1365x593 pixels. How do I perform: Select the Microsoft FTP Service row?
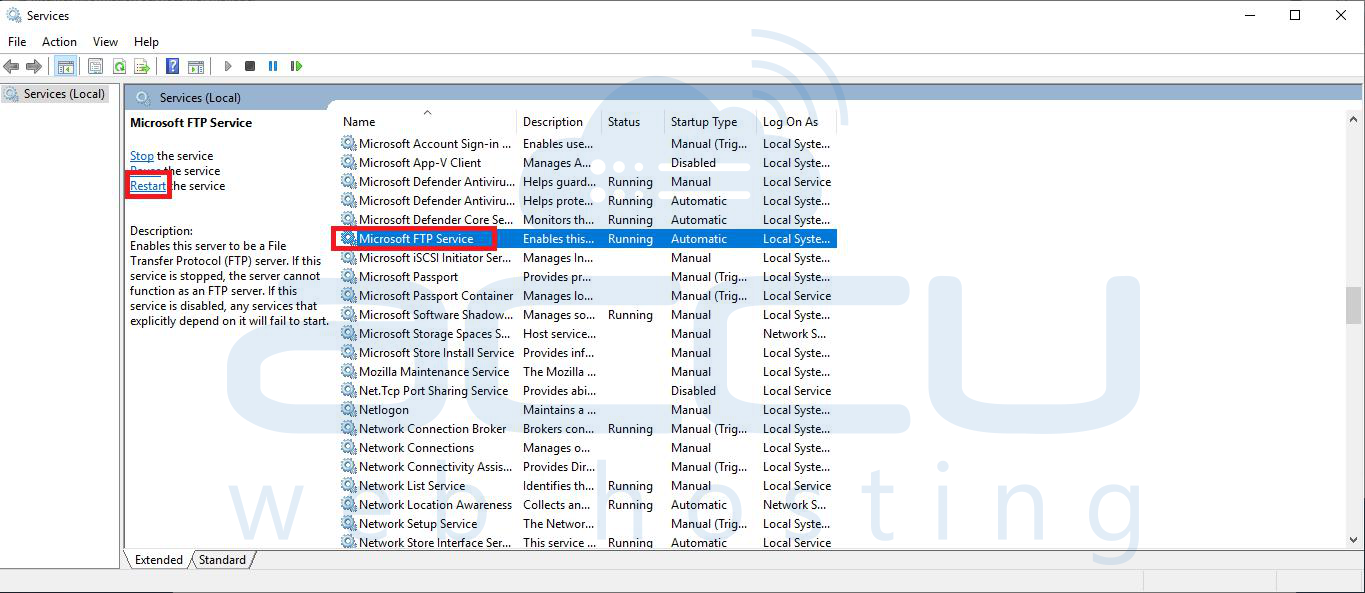(420, 238)
